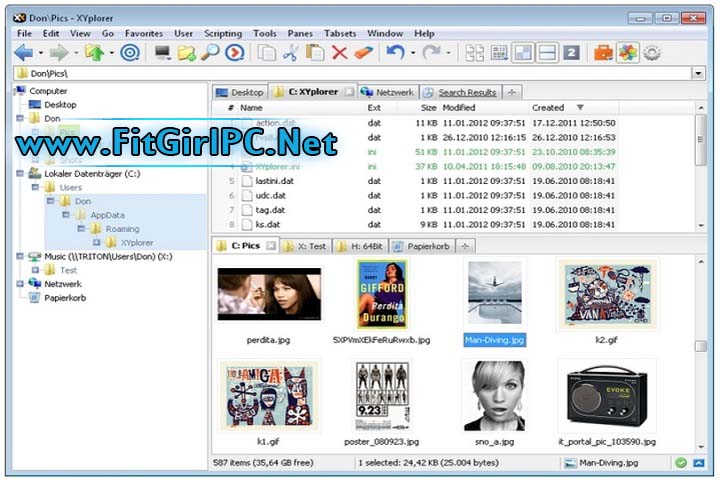This screenshot has height=480, width=720.
Task: Expand the Netzwerk tree node
Action: pos(21,284)
